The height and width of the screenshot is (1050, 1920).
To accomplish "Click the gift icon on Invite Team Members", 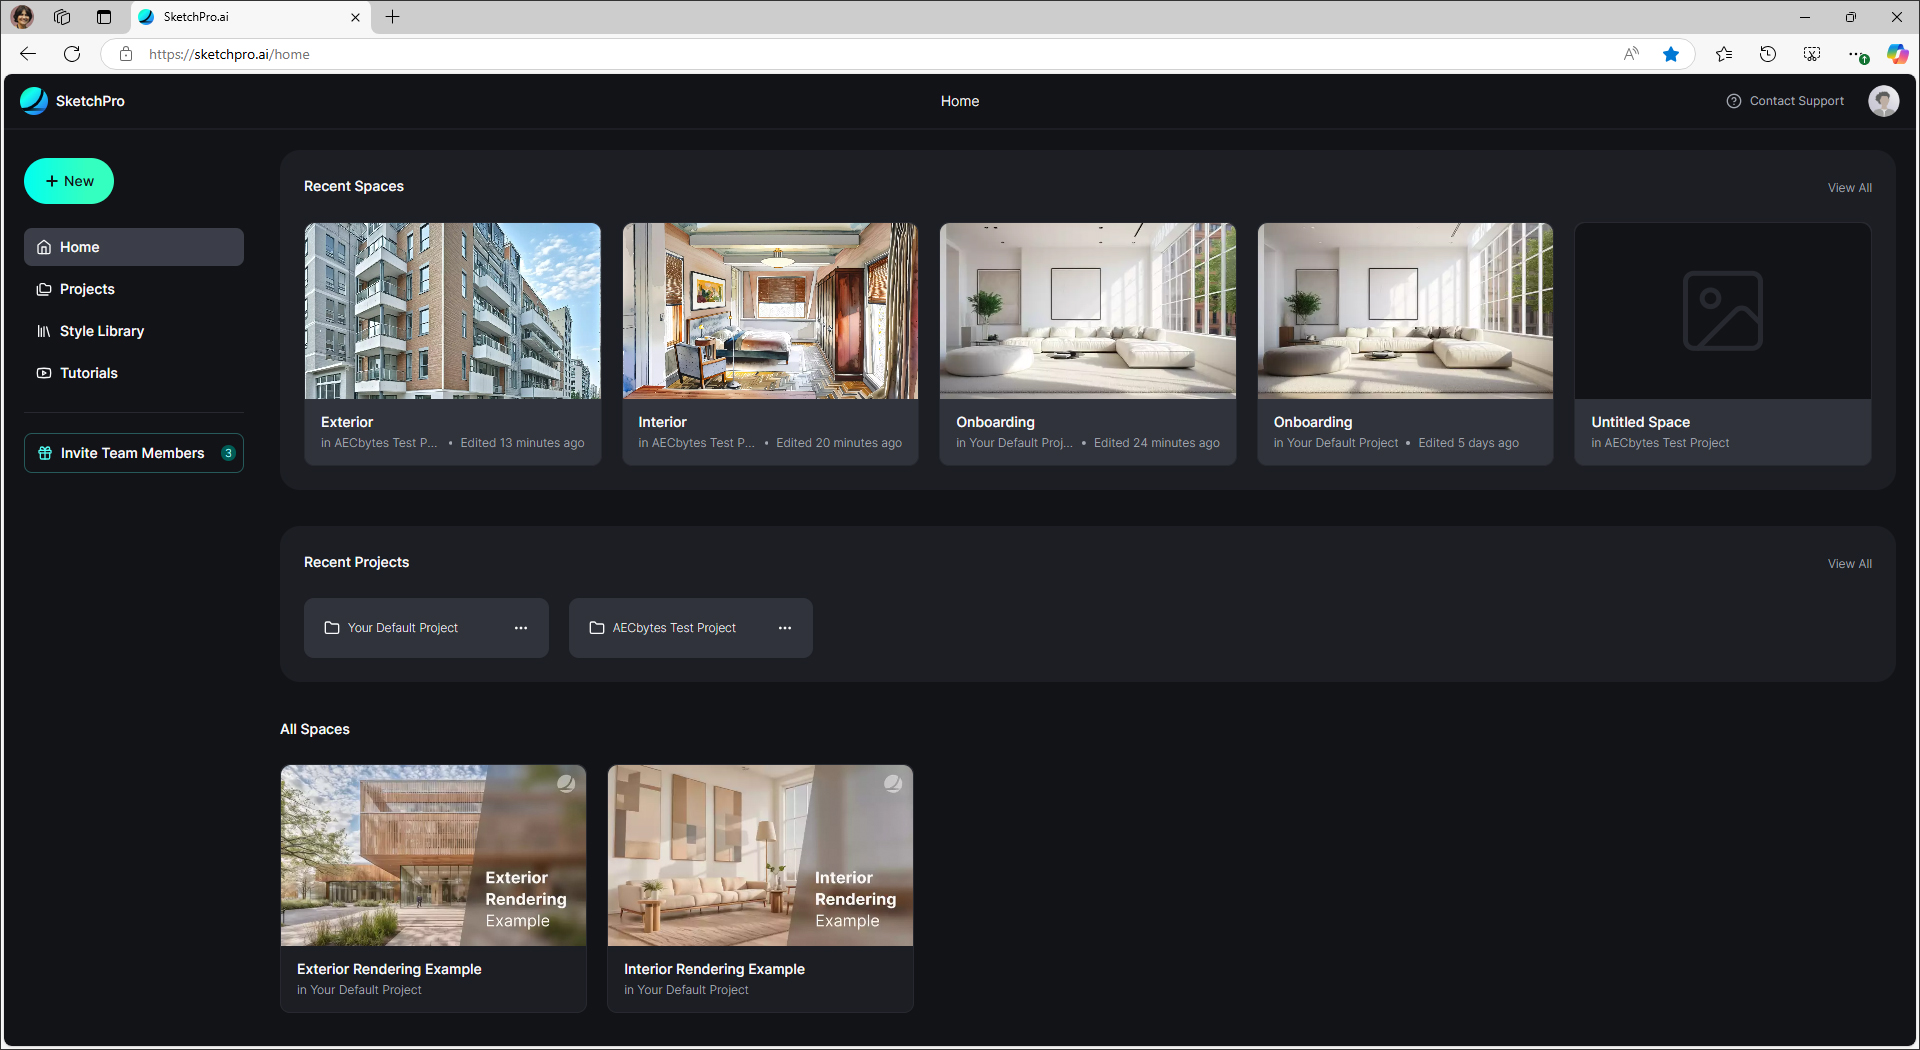I will coord(45,453).
